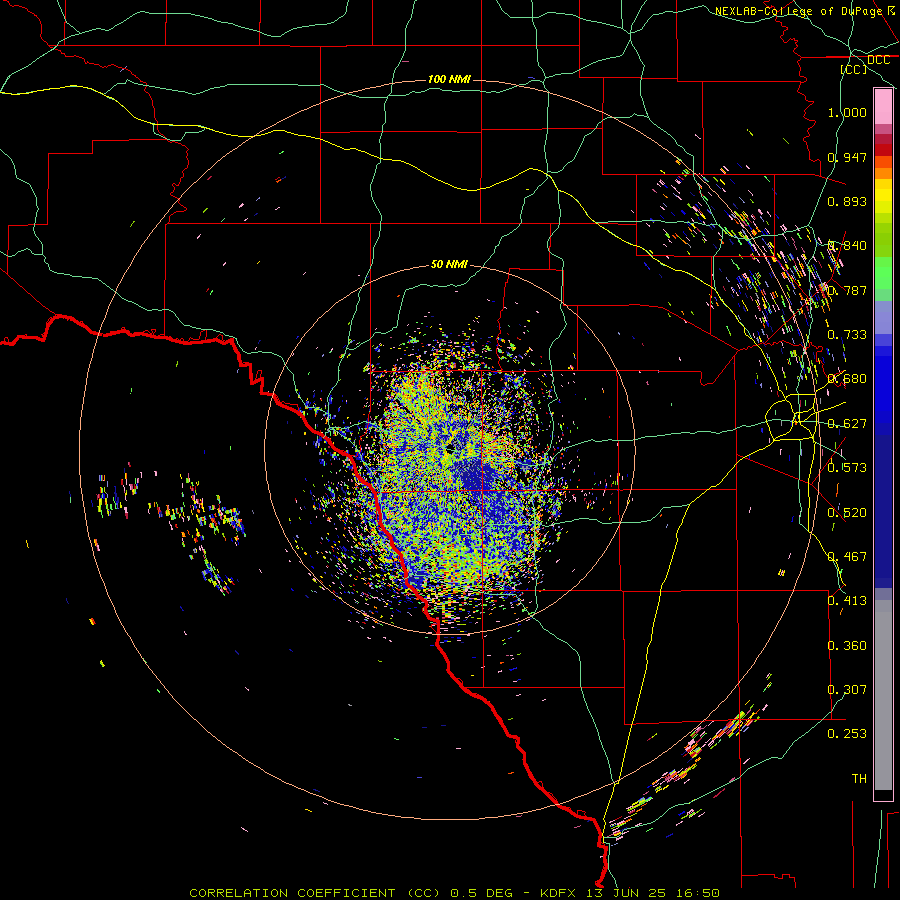Click the '0.840' scale value
900x900 pixels.
pyautogui.click(x=847, y=246)
